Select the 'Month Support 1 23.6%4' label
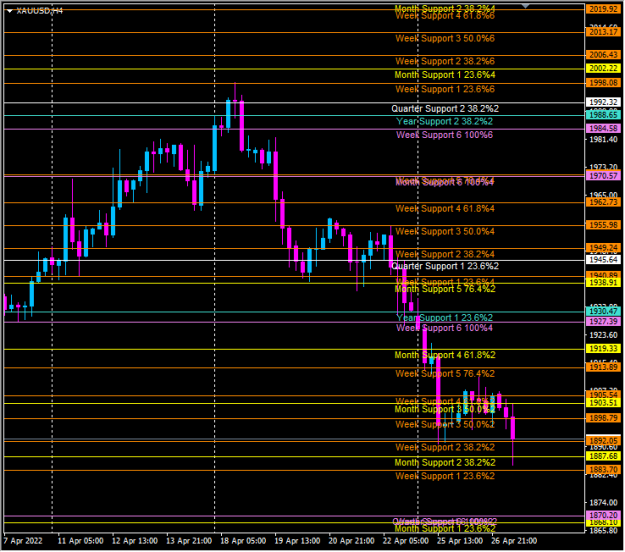 click(x=445, y=75)
